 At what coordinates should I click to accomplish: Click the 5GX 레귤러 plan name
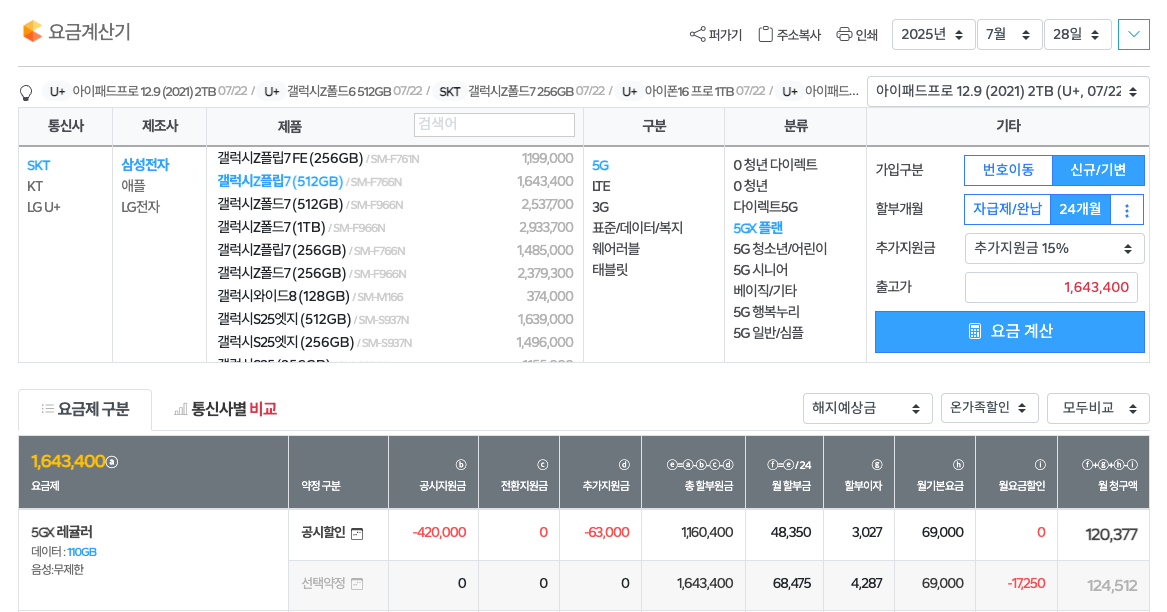(62, 532)
